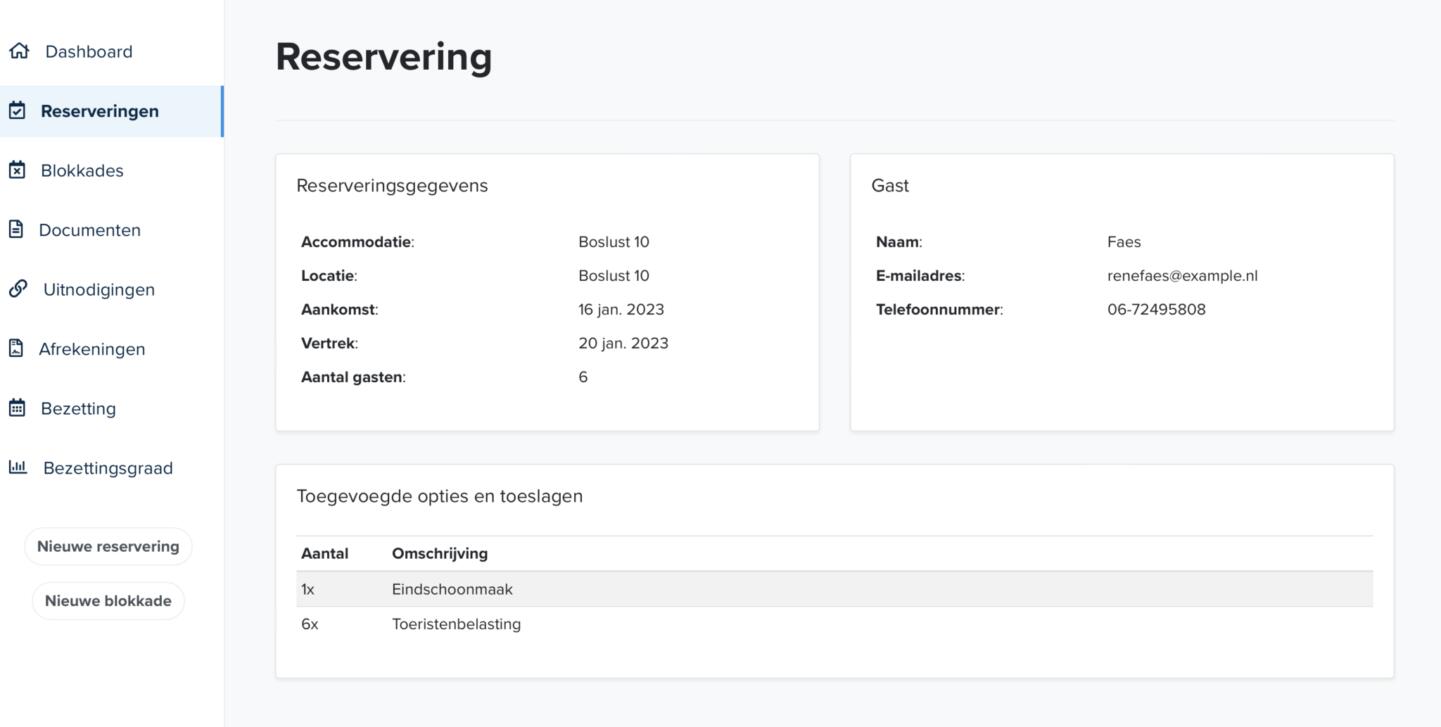1441x727 pixels.
Task: Click the Afrekeningen invoice icon
Action: (16, 348)
